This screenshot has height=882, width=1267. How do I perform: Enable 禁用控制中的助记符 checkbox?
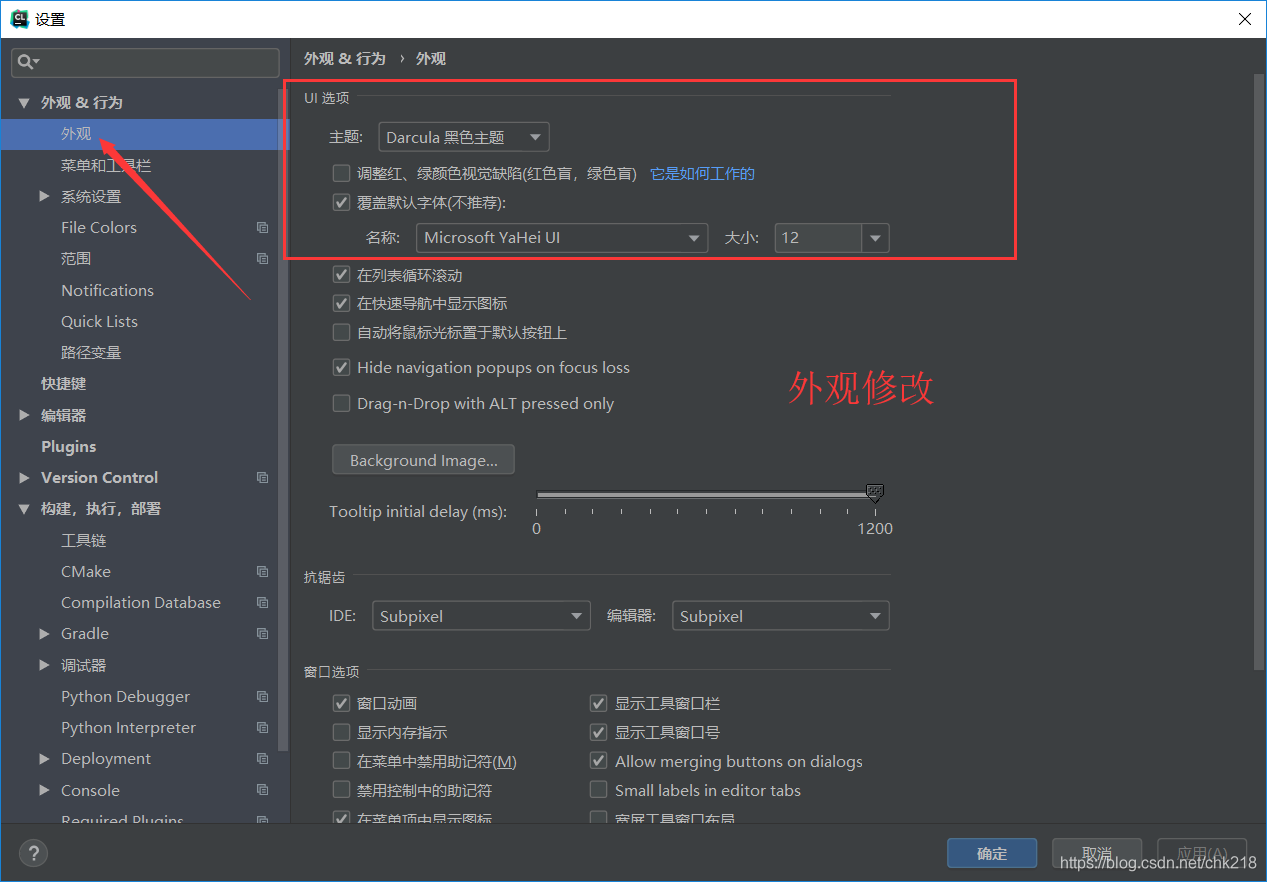[x=341, y=790]
